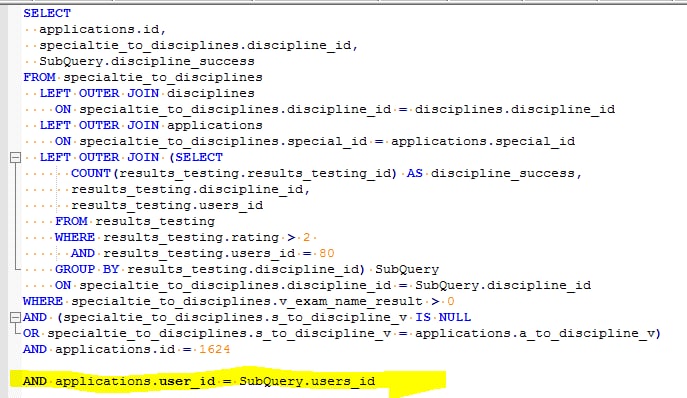Image resolution: width=687 pixels, height=398 pixels.
Task: Collapse the AND (specialtie_to_disciplines fold marker
Action: click(15, 317)
